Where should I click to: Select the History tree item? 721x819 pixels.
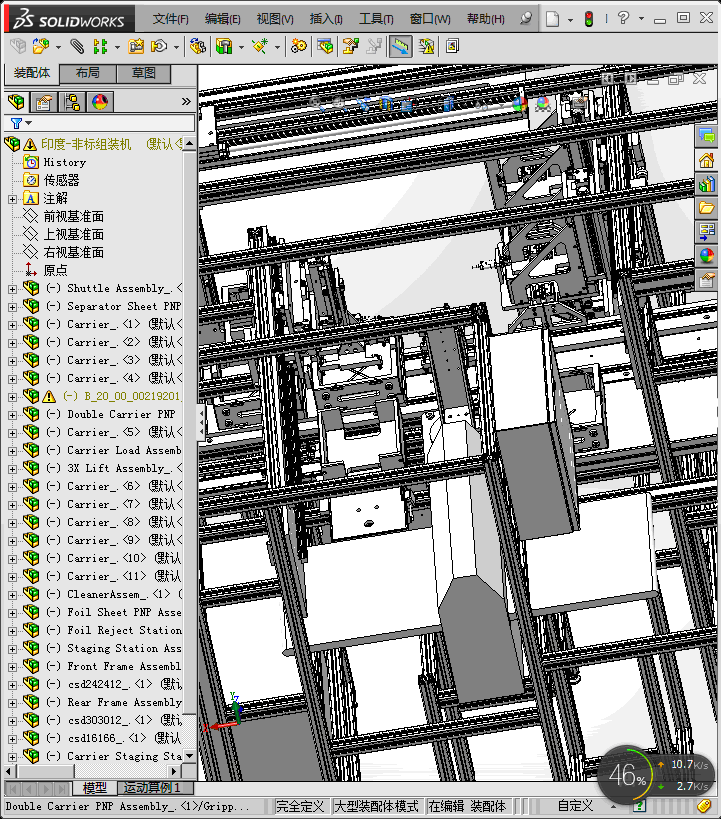pos(64,162)
